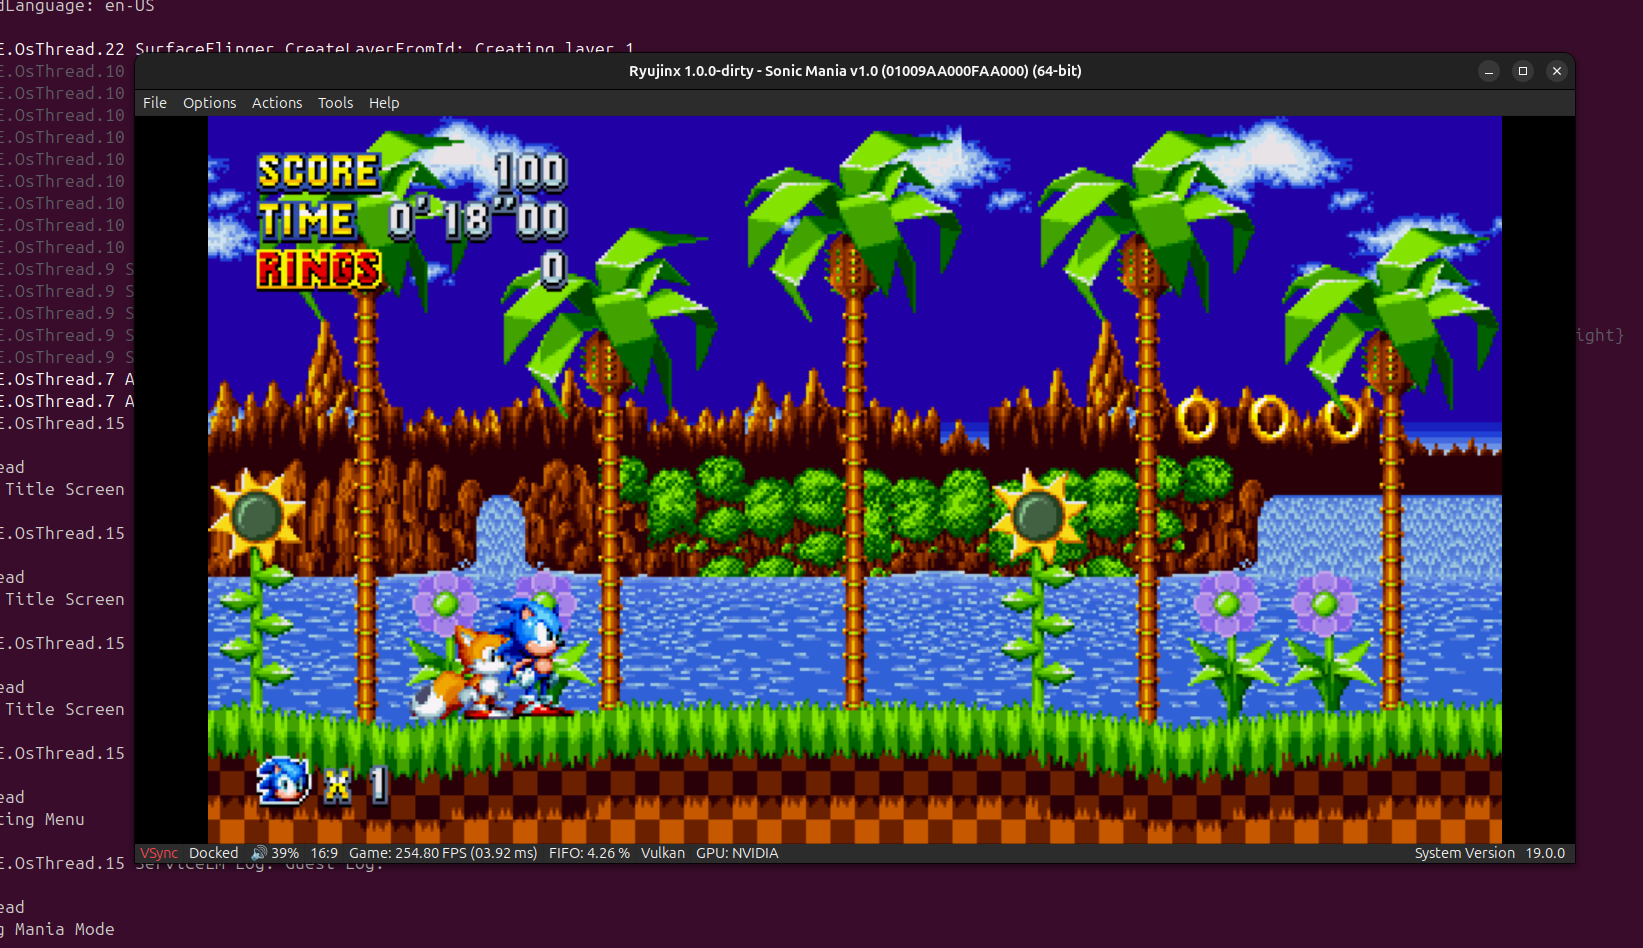
Task: Open the File menu
Action: pyautogui.click(x=155, y=103)
